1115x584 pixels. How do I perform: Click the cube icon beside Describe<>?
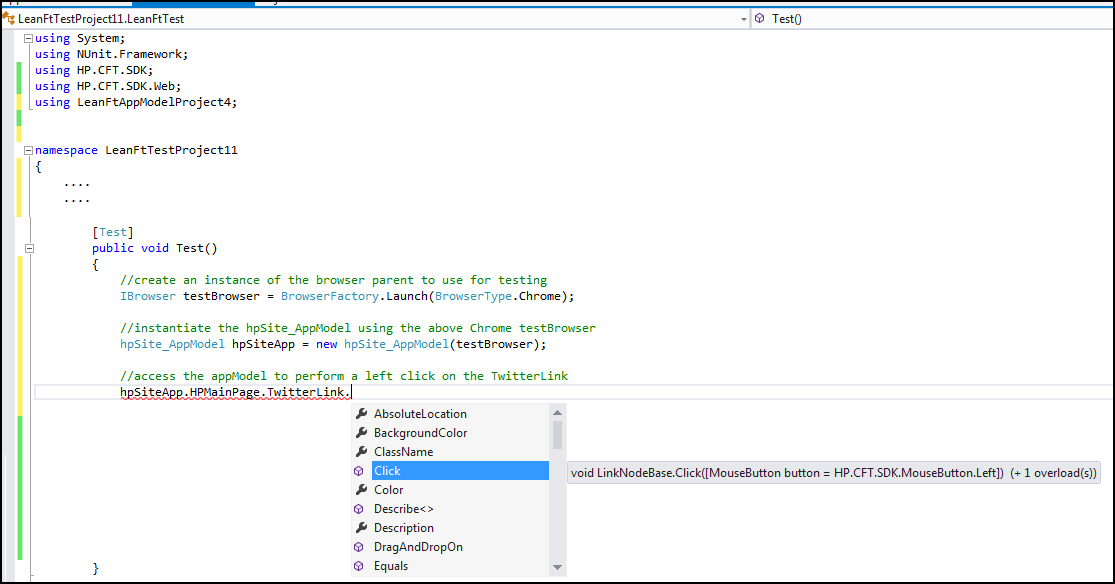(360, 509)
